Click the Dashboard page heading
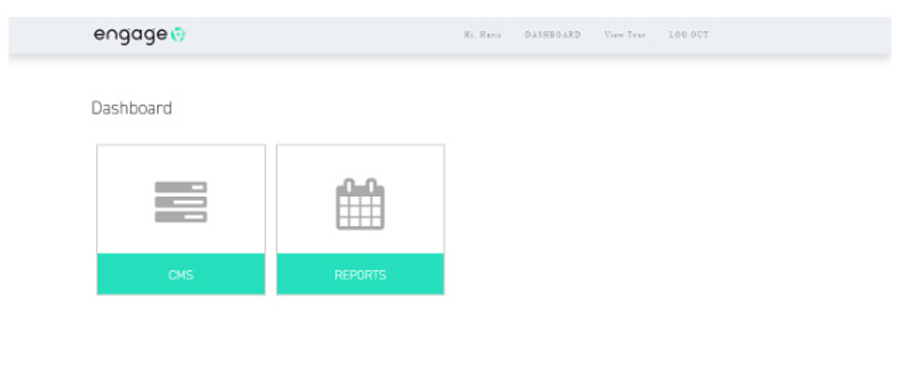Viewport: 900px width, 369px height. tap(131, 108)
